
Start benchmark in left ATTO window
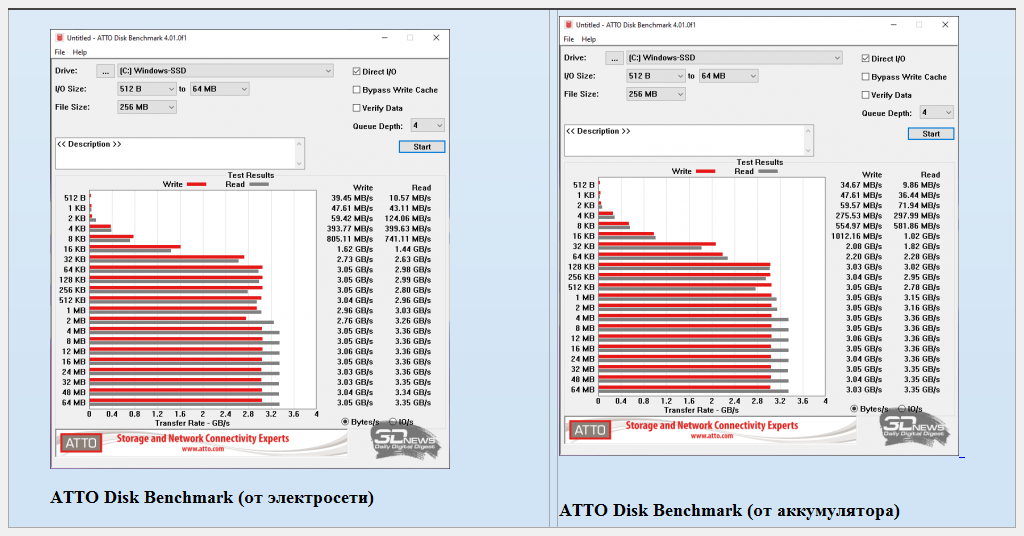pos(422,147)
